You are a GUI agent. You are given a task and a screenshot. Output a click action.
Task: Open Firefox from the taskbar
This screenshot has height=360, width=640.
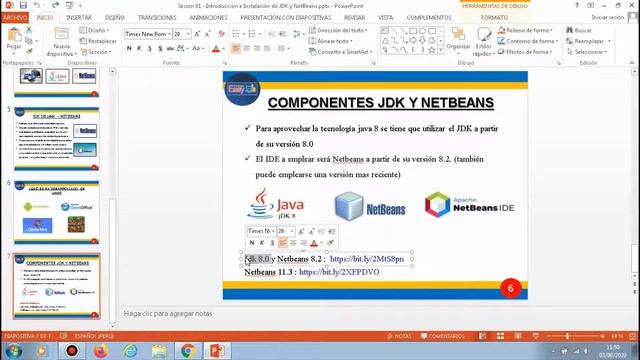coord(101,351)
